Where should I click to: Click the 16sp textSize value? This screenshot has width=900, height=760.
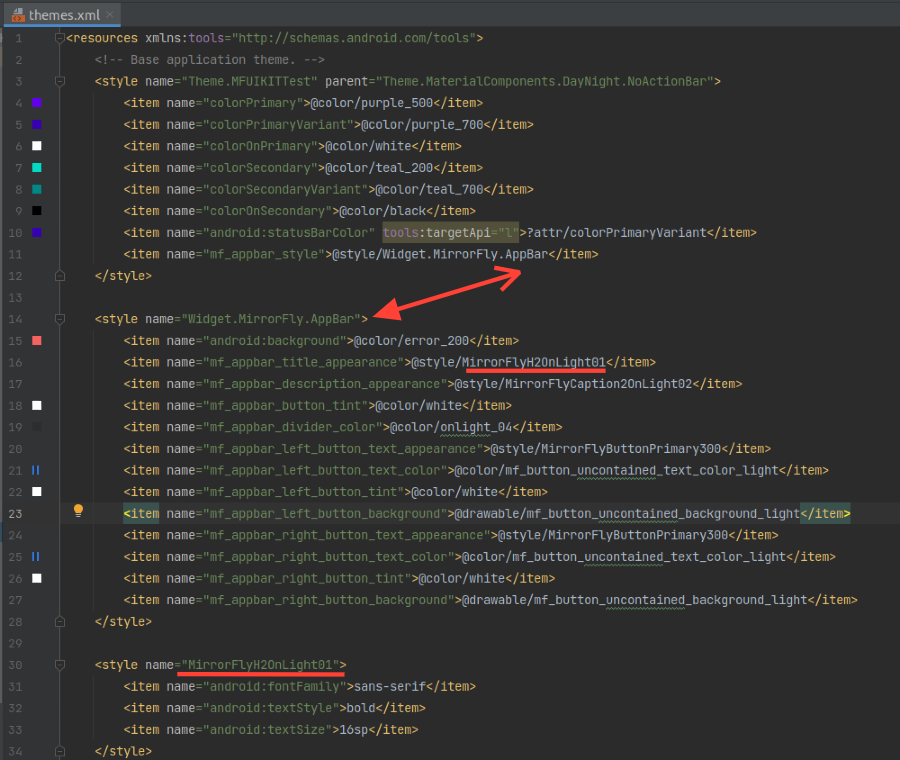[x=354, y=730]
